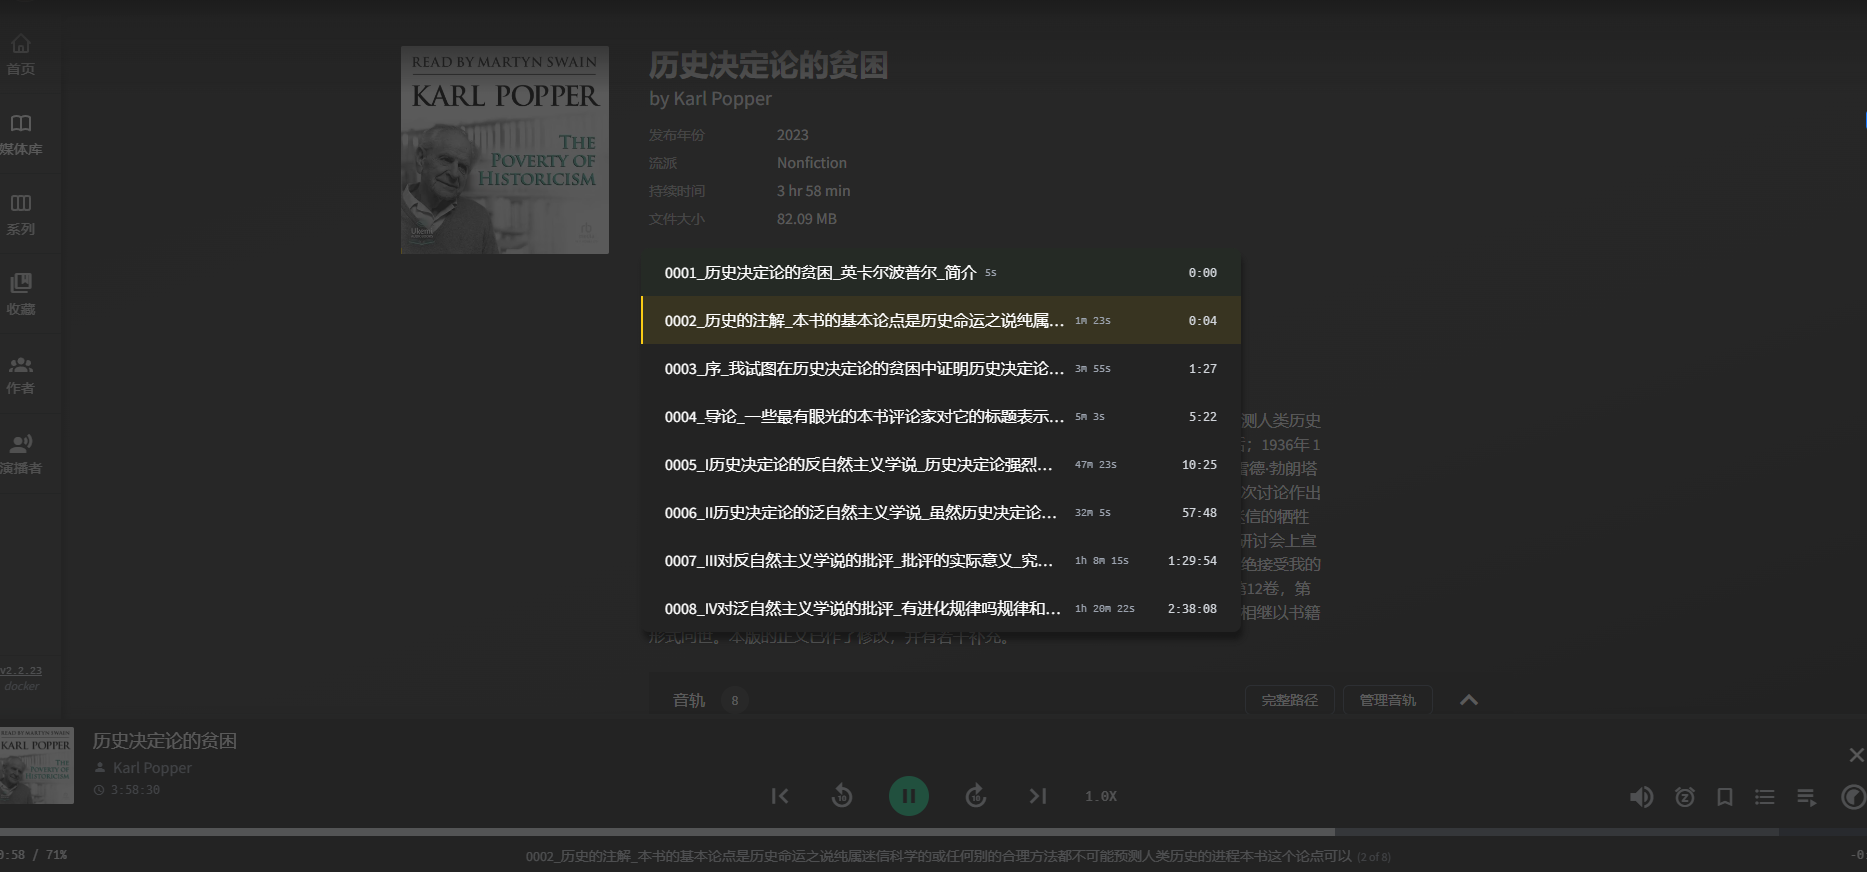
Task: Skip to the next chapter
Action: (1038, 796)
